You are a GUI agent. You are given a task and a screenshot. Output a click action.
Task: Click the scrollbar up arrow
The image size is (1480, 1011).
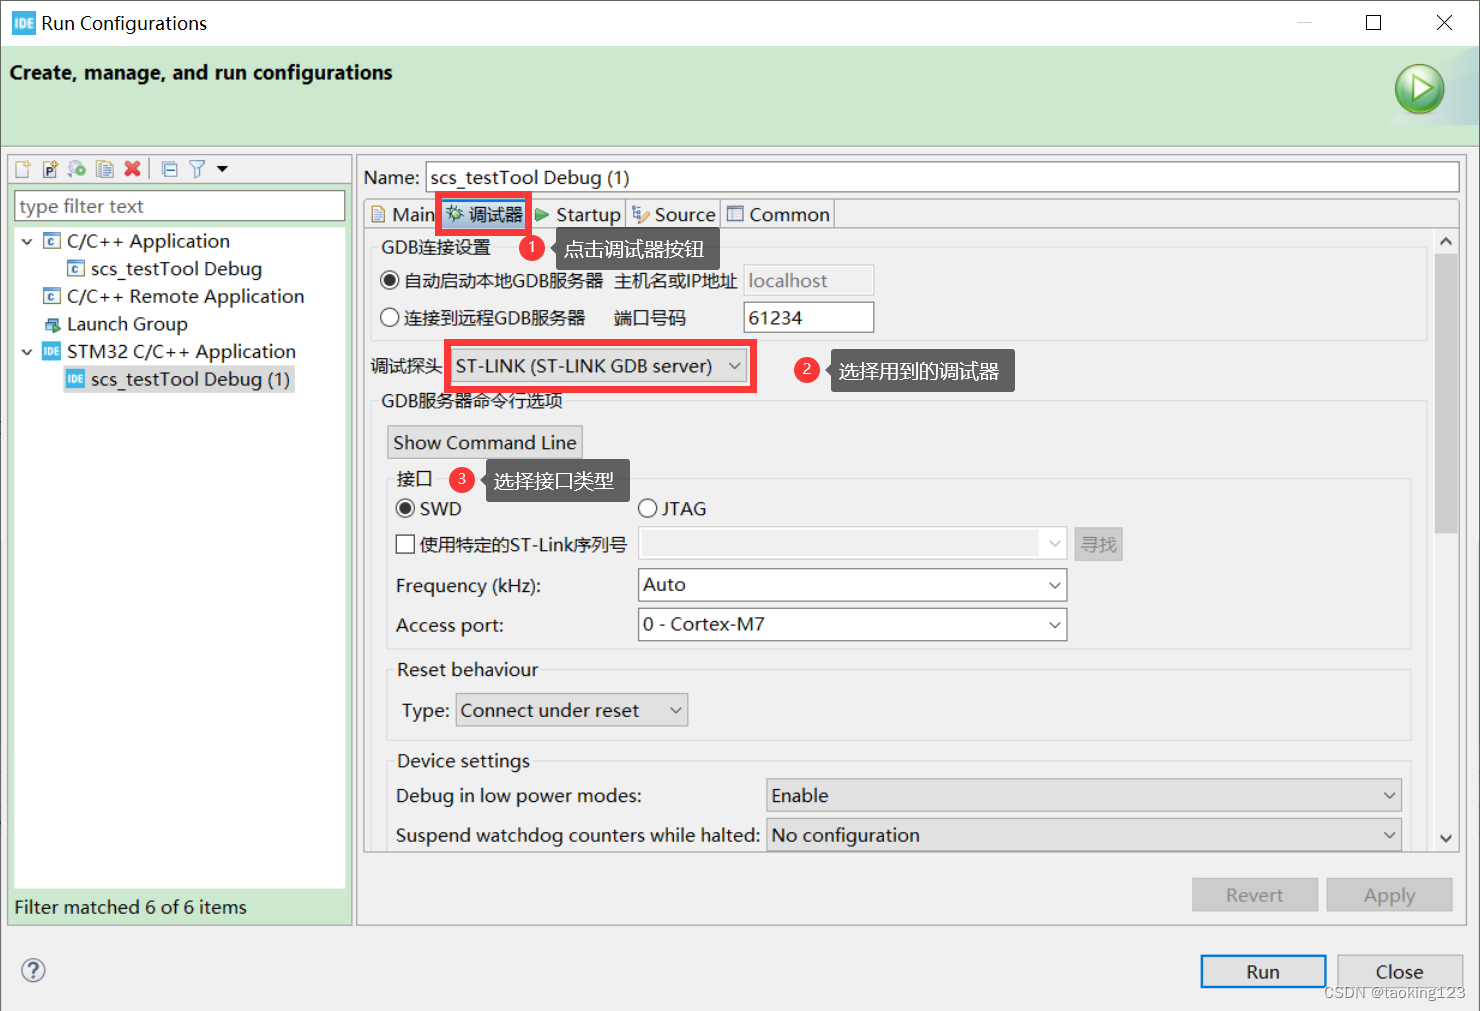1446,241
